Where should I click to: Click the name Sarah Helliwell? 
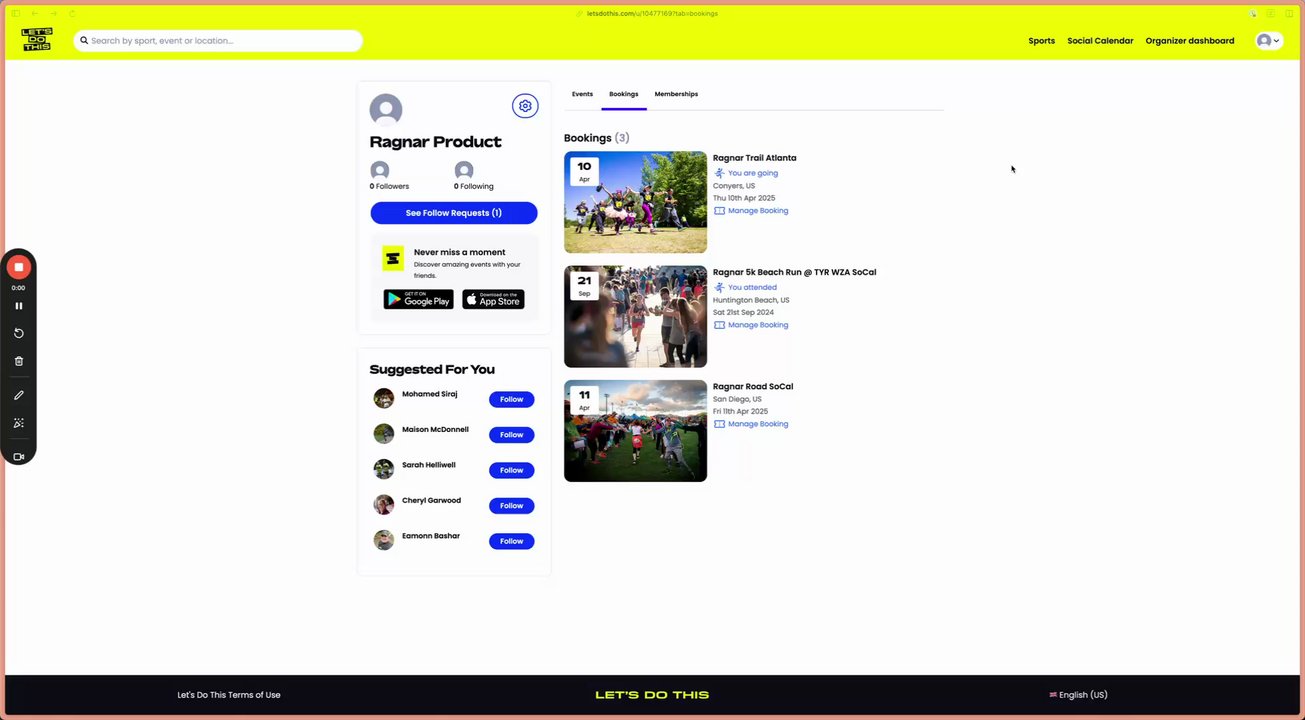click(x=429, y=465)
